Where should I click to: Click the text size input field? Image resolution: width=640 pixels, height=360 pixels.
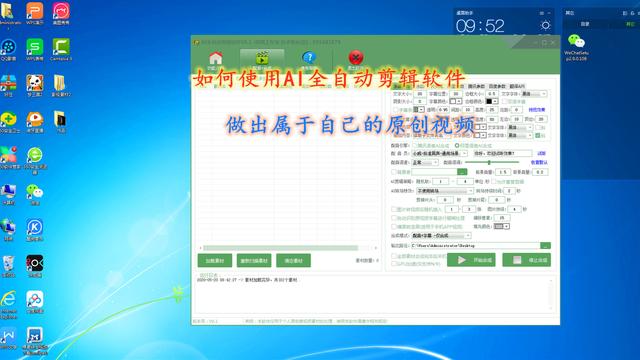click(x=420, y=94)
